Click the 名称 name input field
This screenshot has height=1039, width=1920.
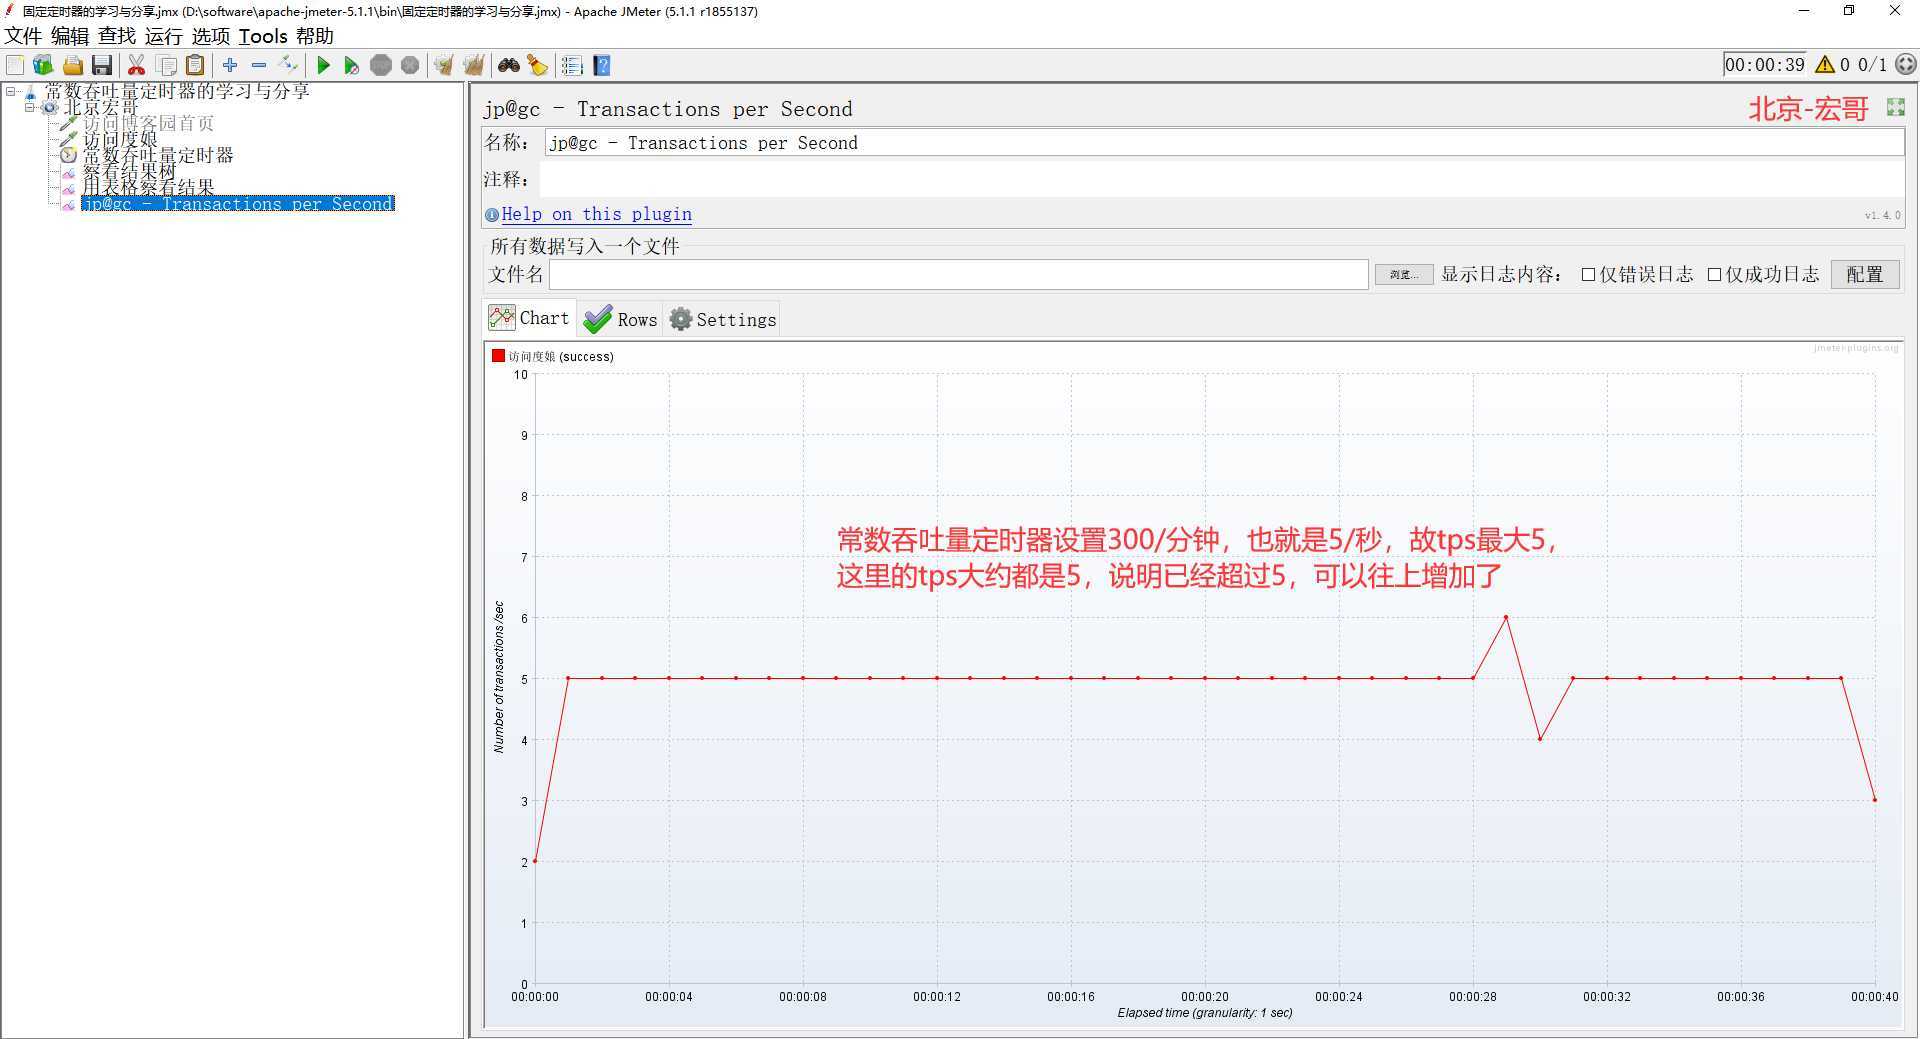pos(1223,143)
